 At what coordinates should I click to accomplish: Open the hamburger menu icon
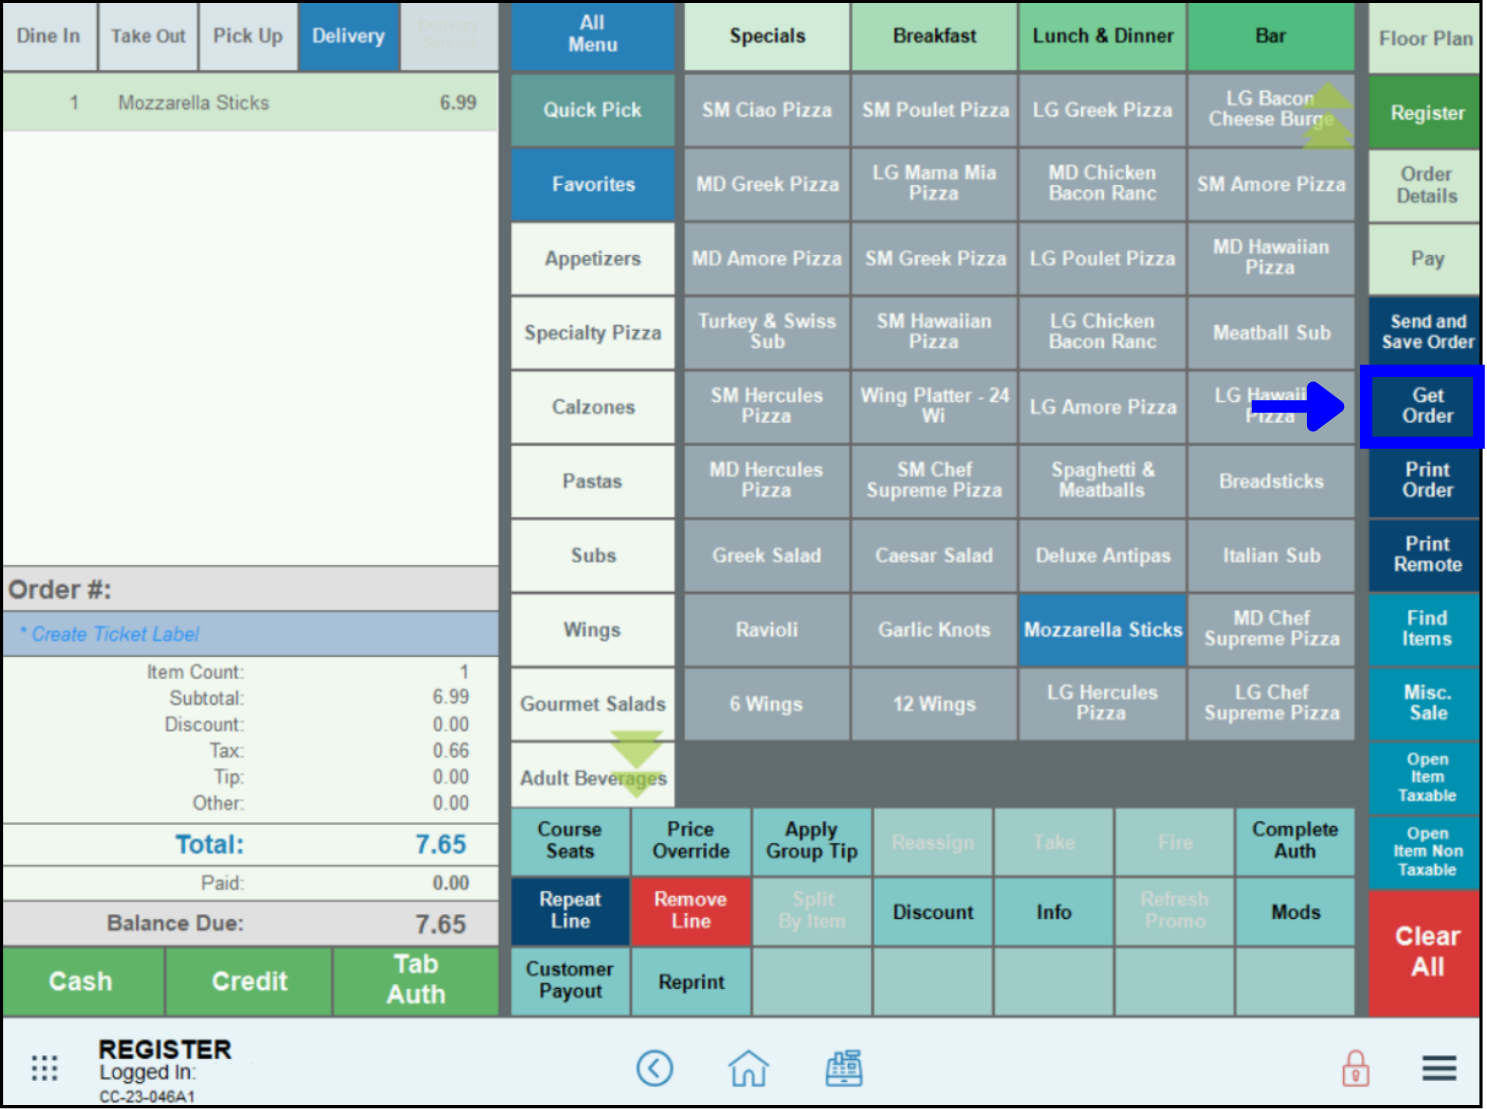pyautogui.click(x=1439, y=1068)
